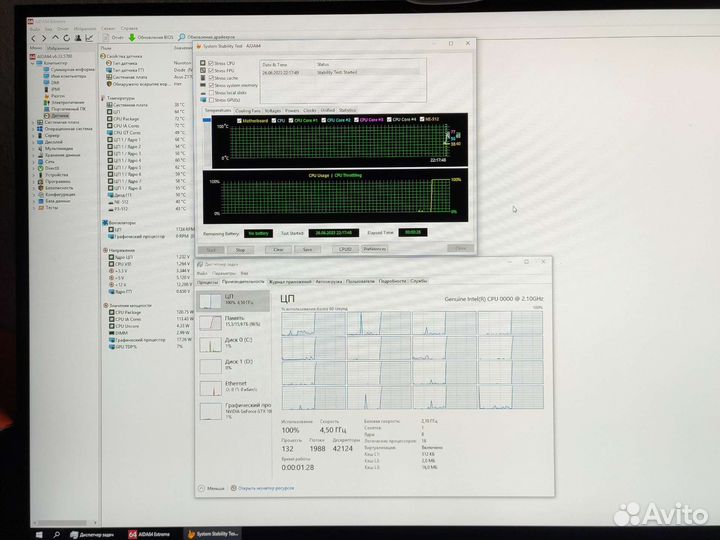Click the Save button in Stability Test
720x540 pixels.
pyautogui.click(x=308, y=249)
